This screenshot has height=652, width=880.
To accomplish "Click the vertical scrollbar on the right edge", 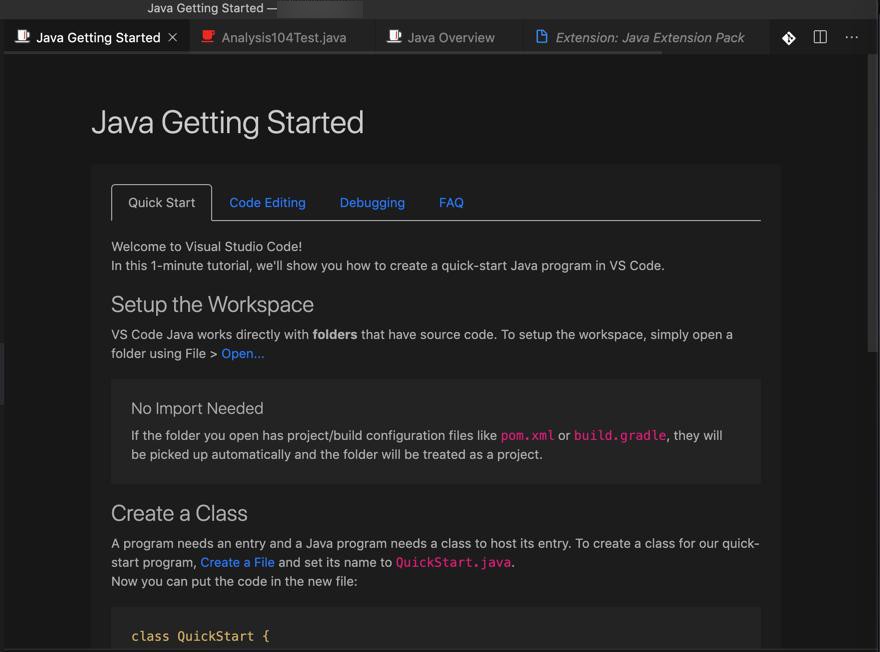I will tap(873, 200).
